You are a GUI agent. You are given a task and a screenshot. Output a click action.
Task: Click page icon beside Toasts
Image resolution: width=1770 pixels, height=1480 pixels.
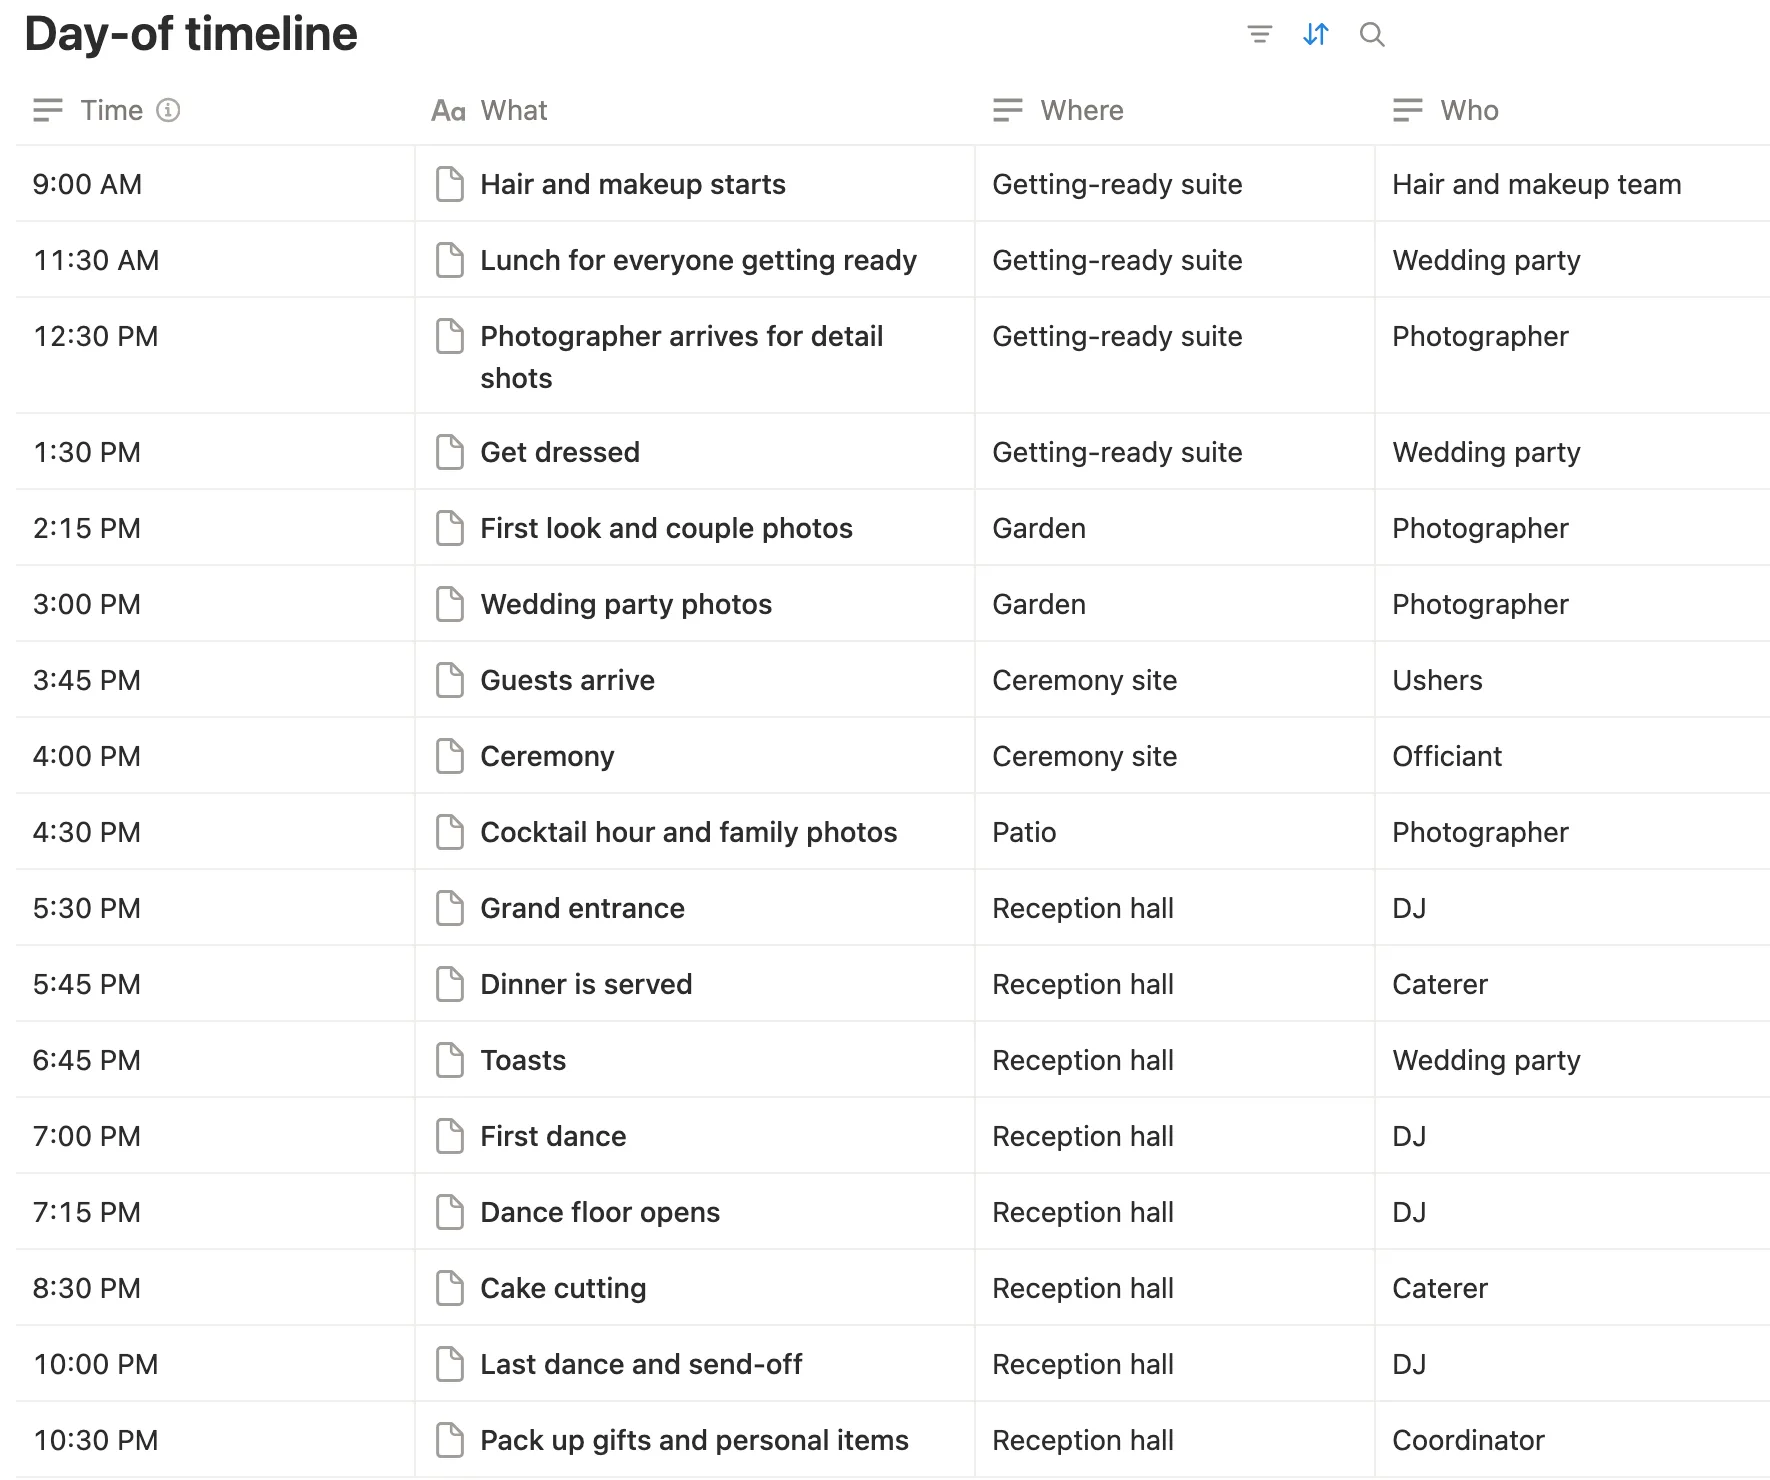click(x=450, y=1060)
